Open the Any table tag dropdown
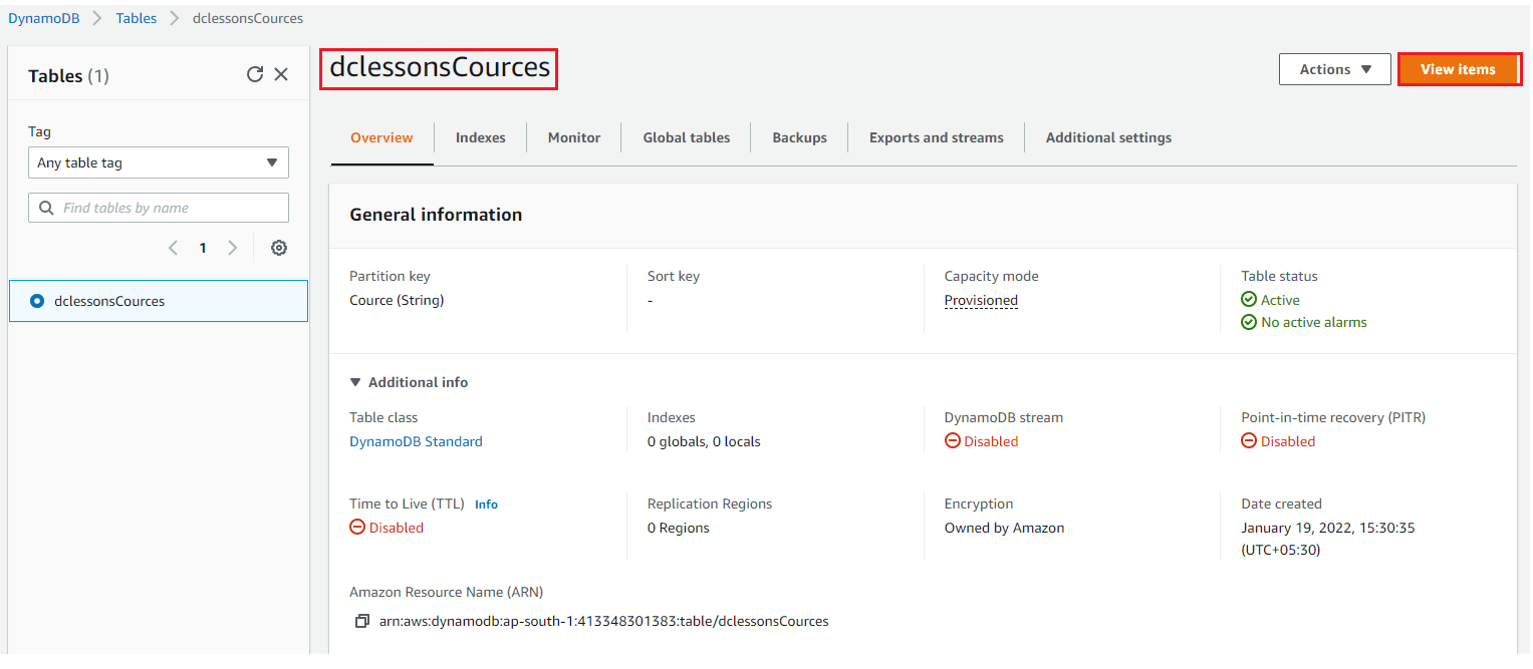The height and width of the screenshot is (669, 1533). (158, 163)
